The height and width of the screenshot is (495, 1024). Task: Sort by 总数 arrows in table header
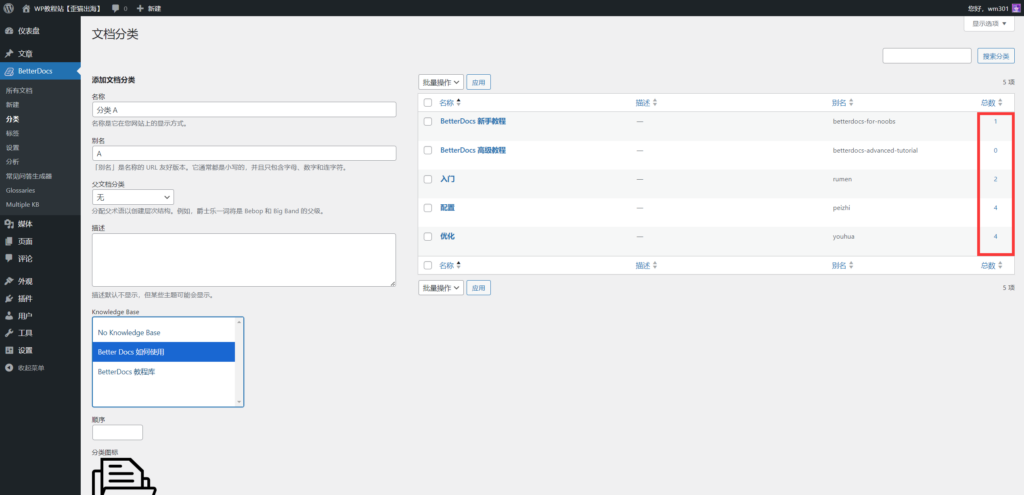point(1000,103)
